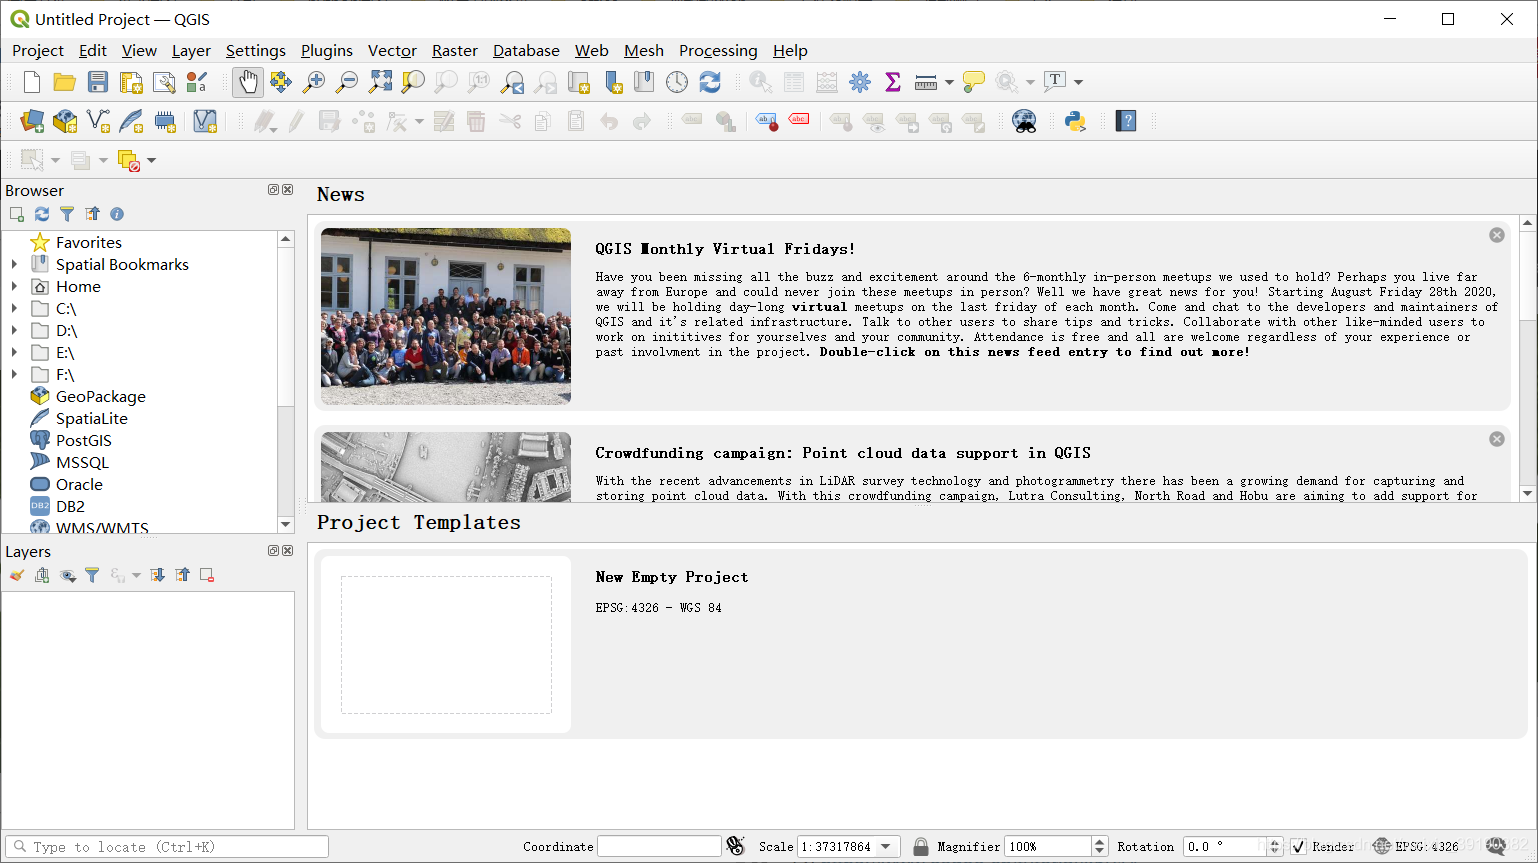This screenshot has height=863, width=1538.
Task: Dismiss the Crowdfunding campaign news item
Action: tap(1497, 439)
